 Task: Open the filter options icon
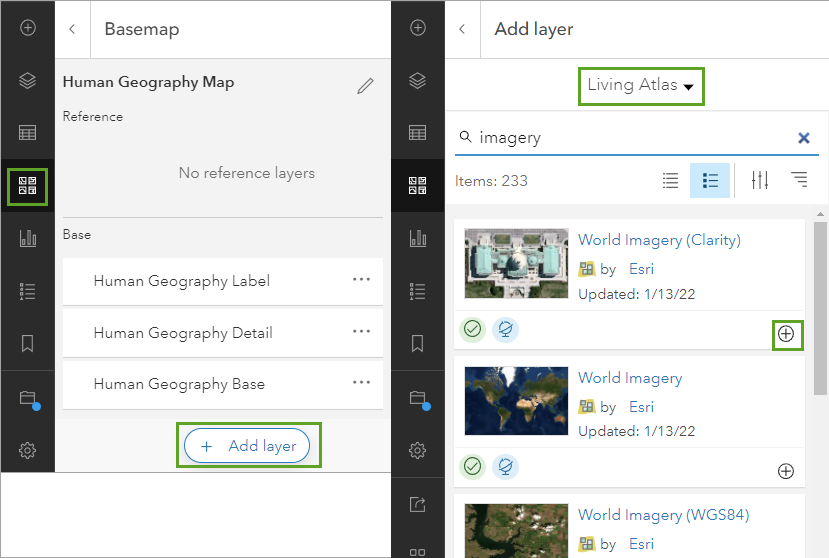point(760,181)
